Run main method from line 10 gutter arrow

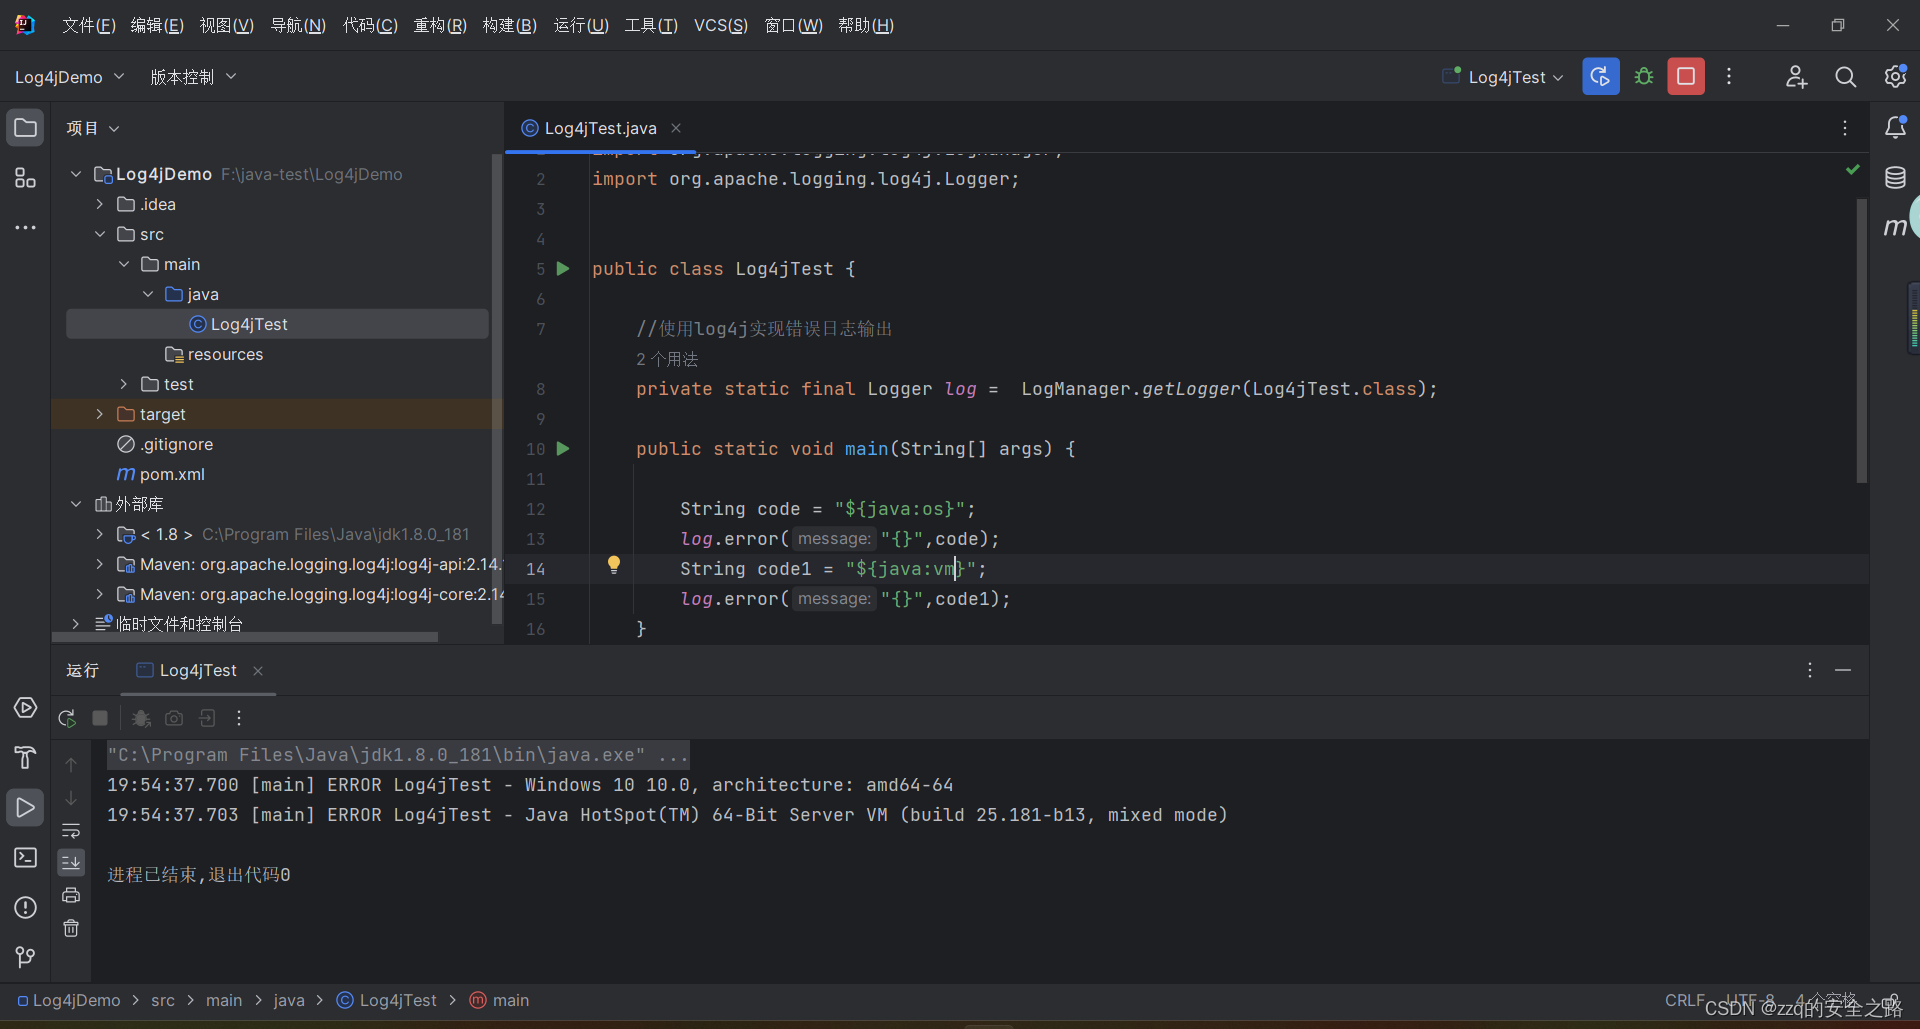[x=563, y=449]
